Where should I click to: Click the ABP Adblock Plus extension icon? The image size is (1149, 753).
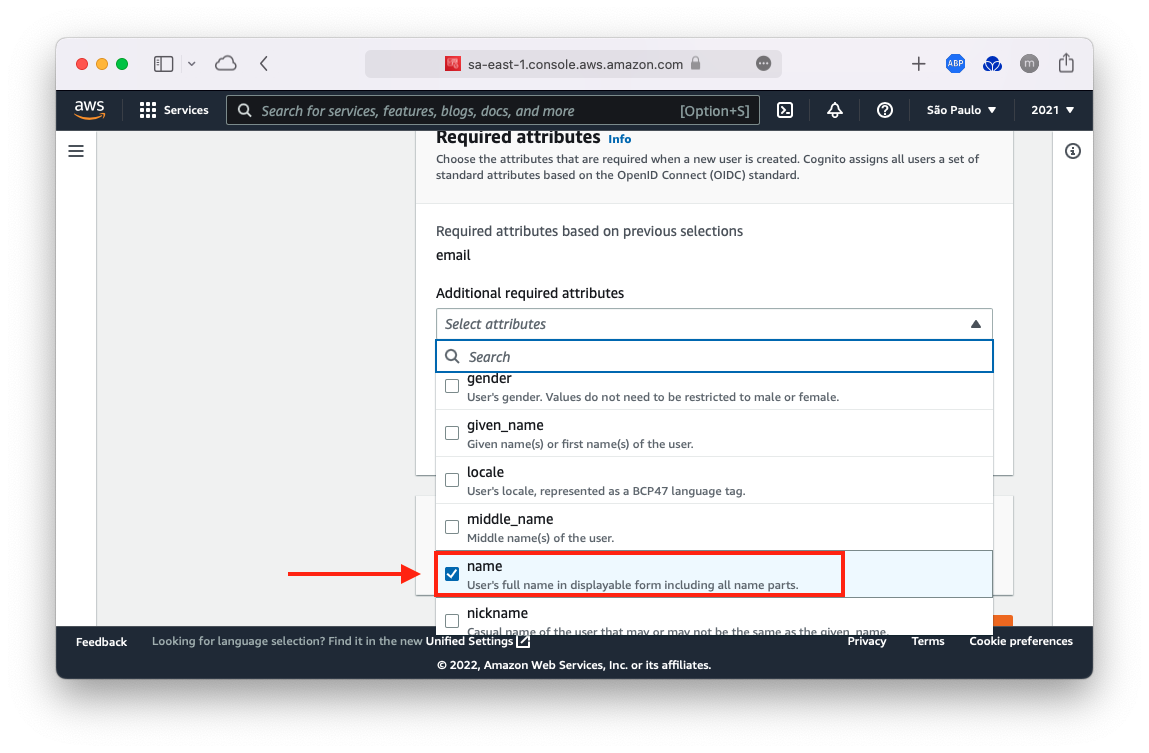[955, 64]
